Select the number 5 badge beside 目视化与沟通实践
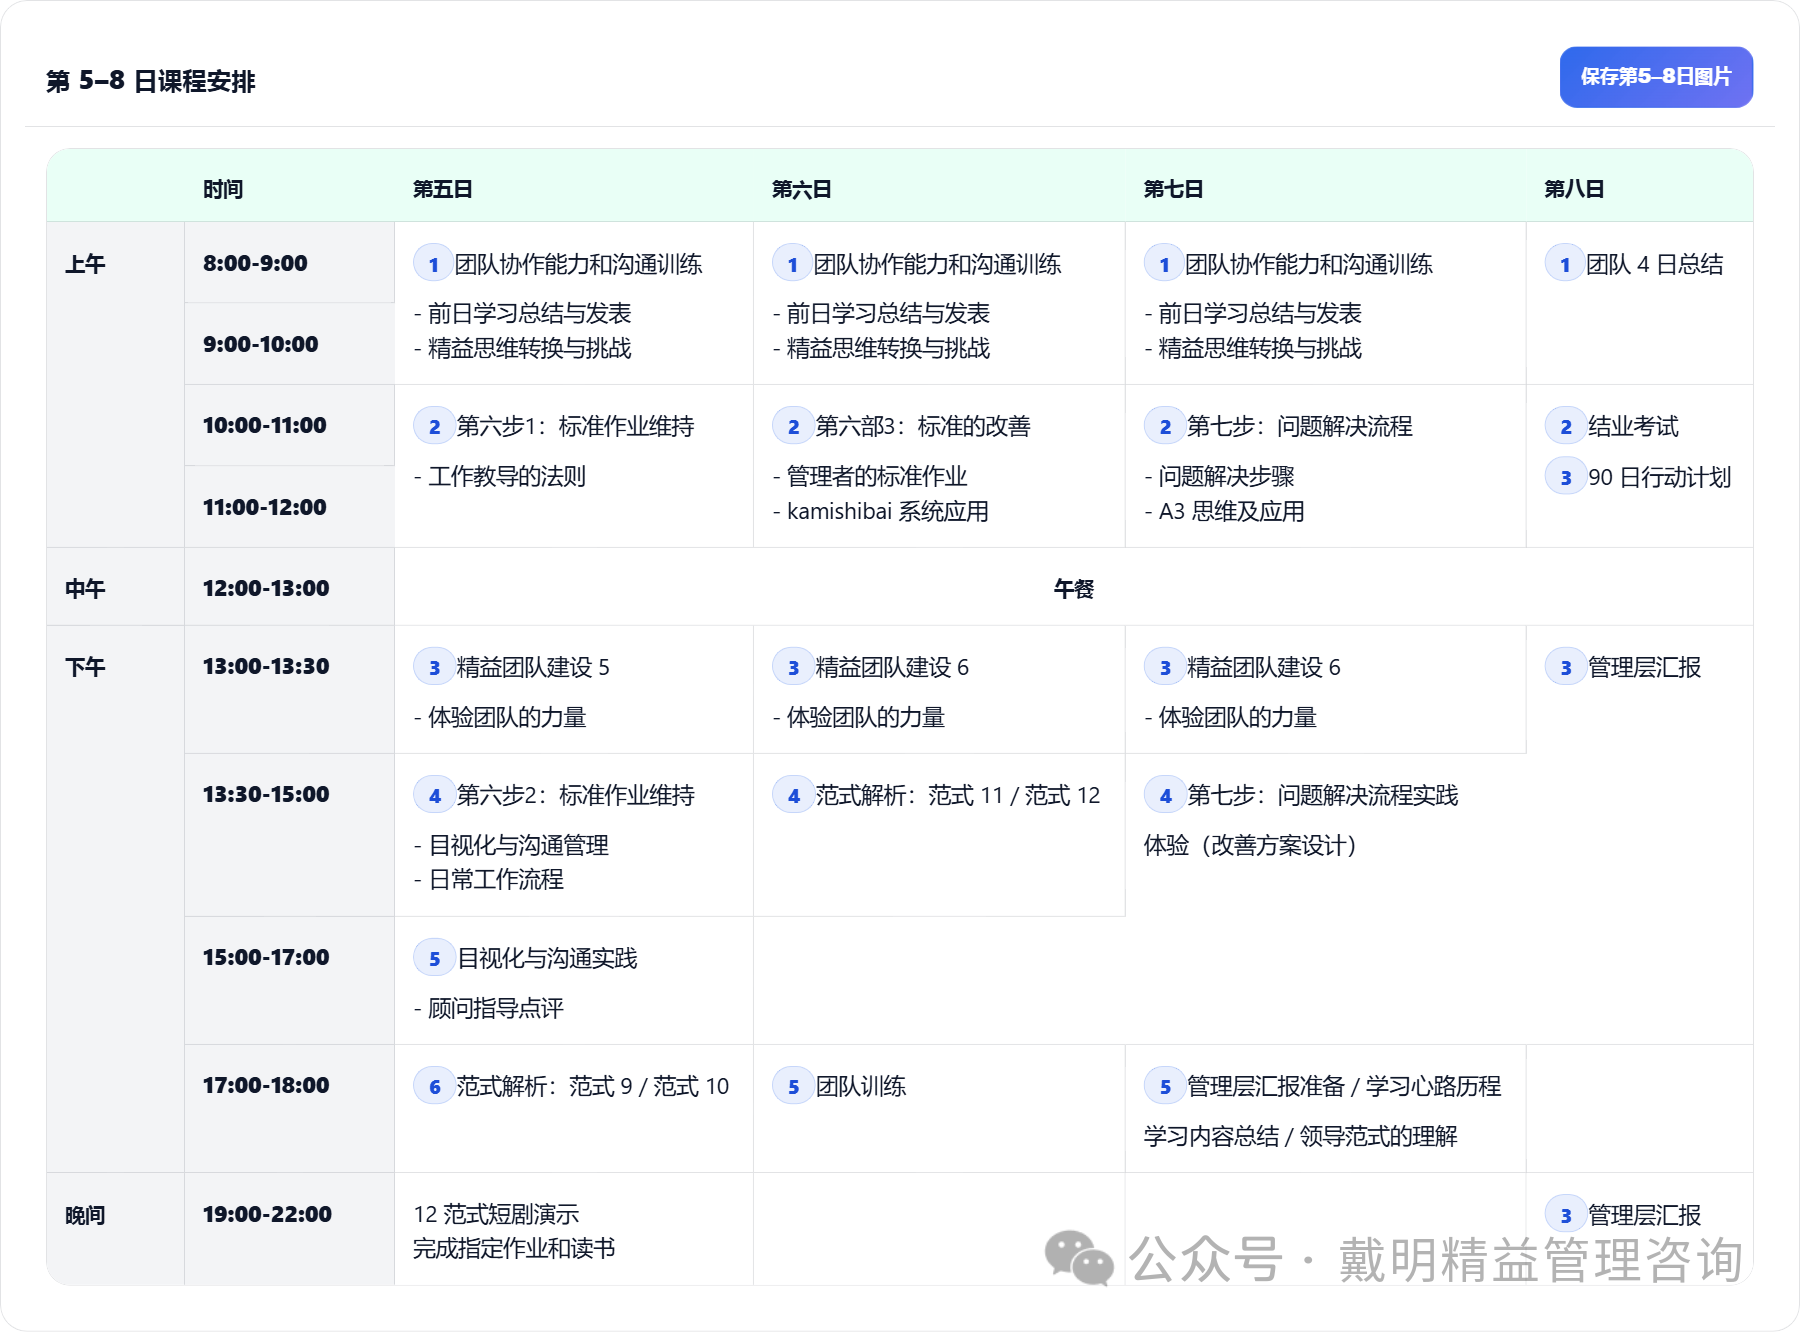The height and width of the screenshot is (1332, 1800). tap(434, 959)
